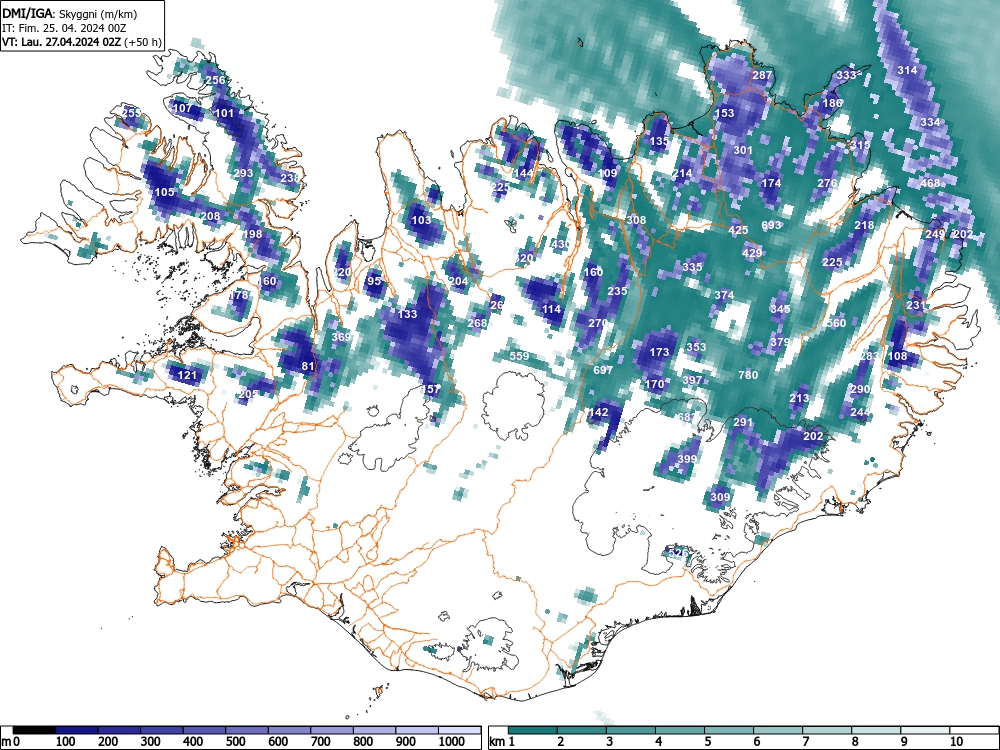Click the IT: Fim. 25. 04. 2024 00Z line
Viewport: 1000px width, 750px height.
tap(62, 28)
